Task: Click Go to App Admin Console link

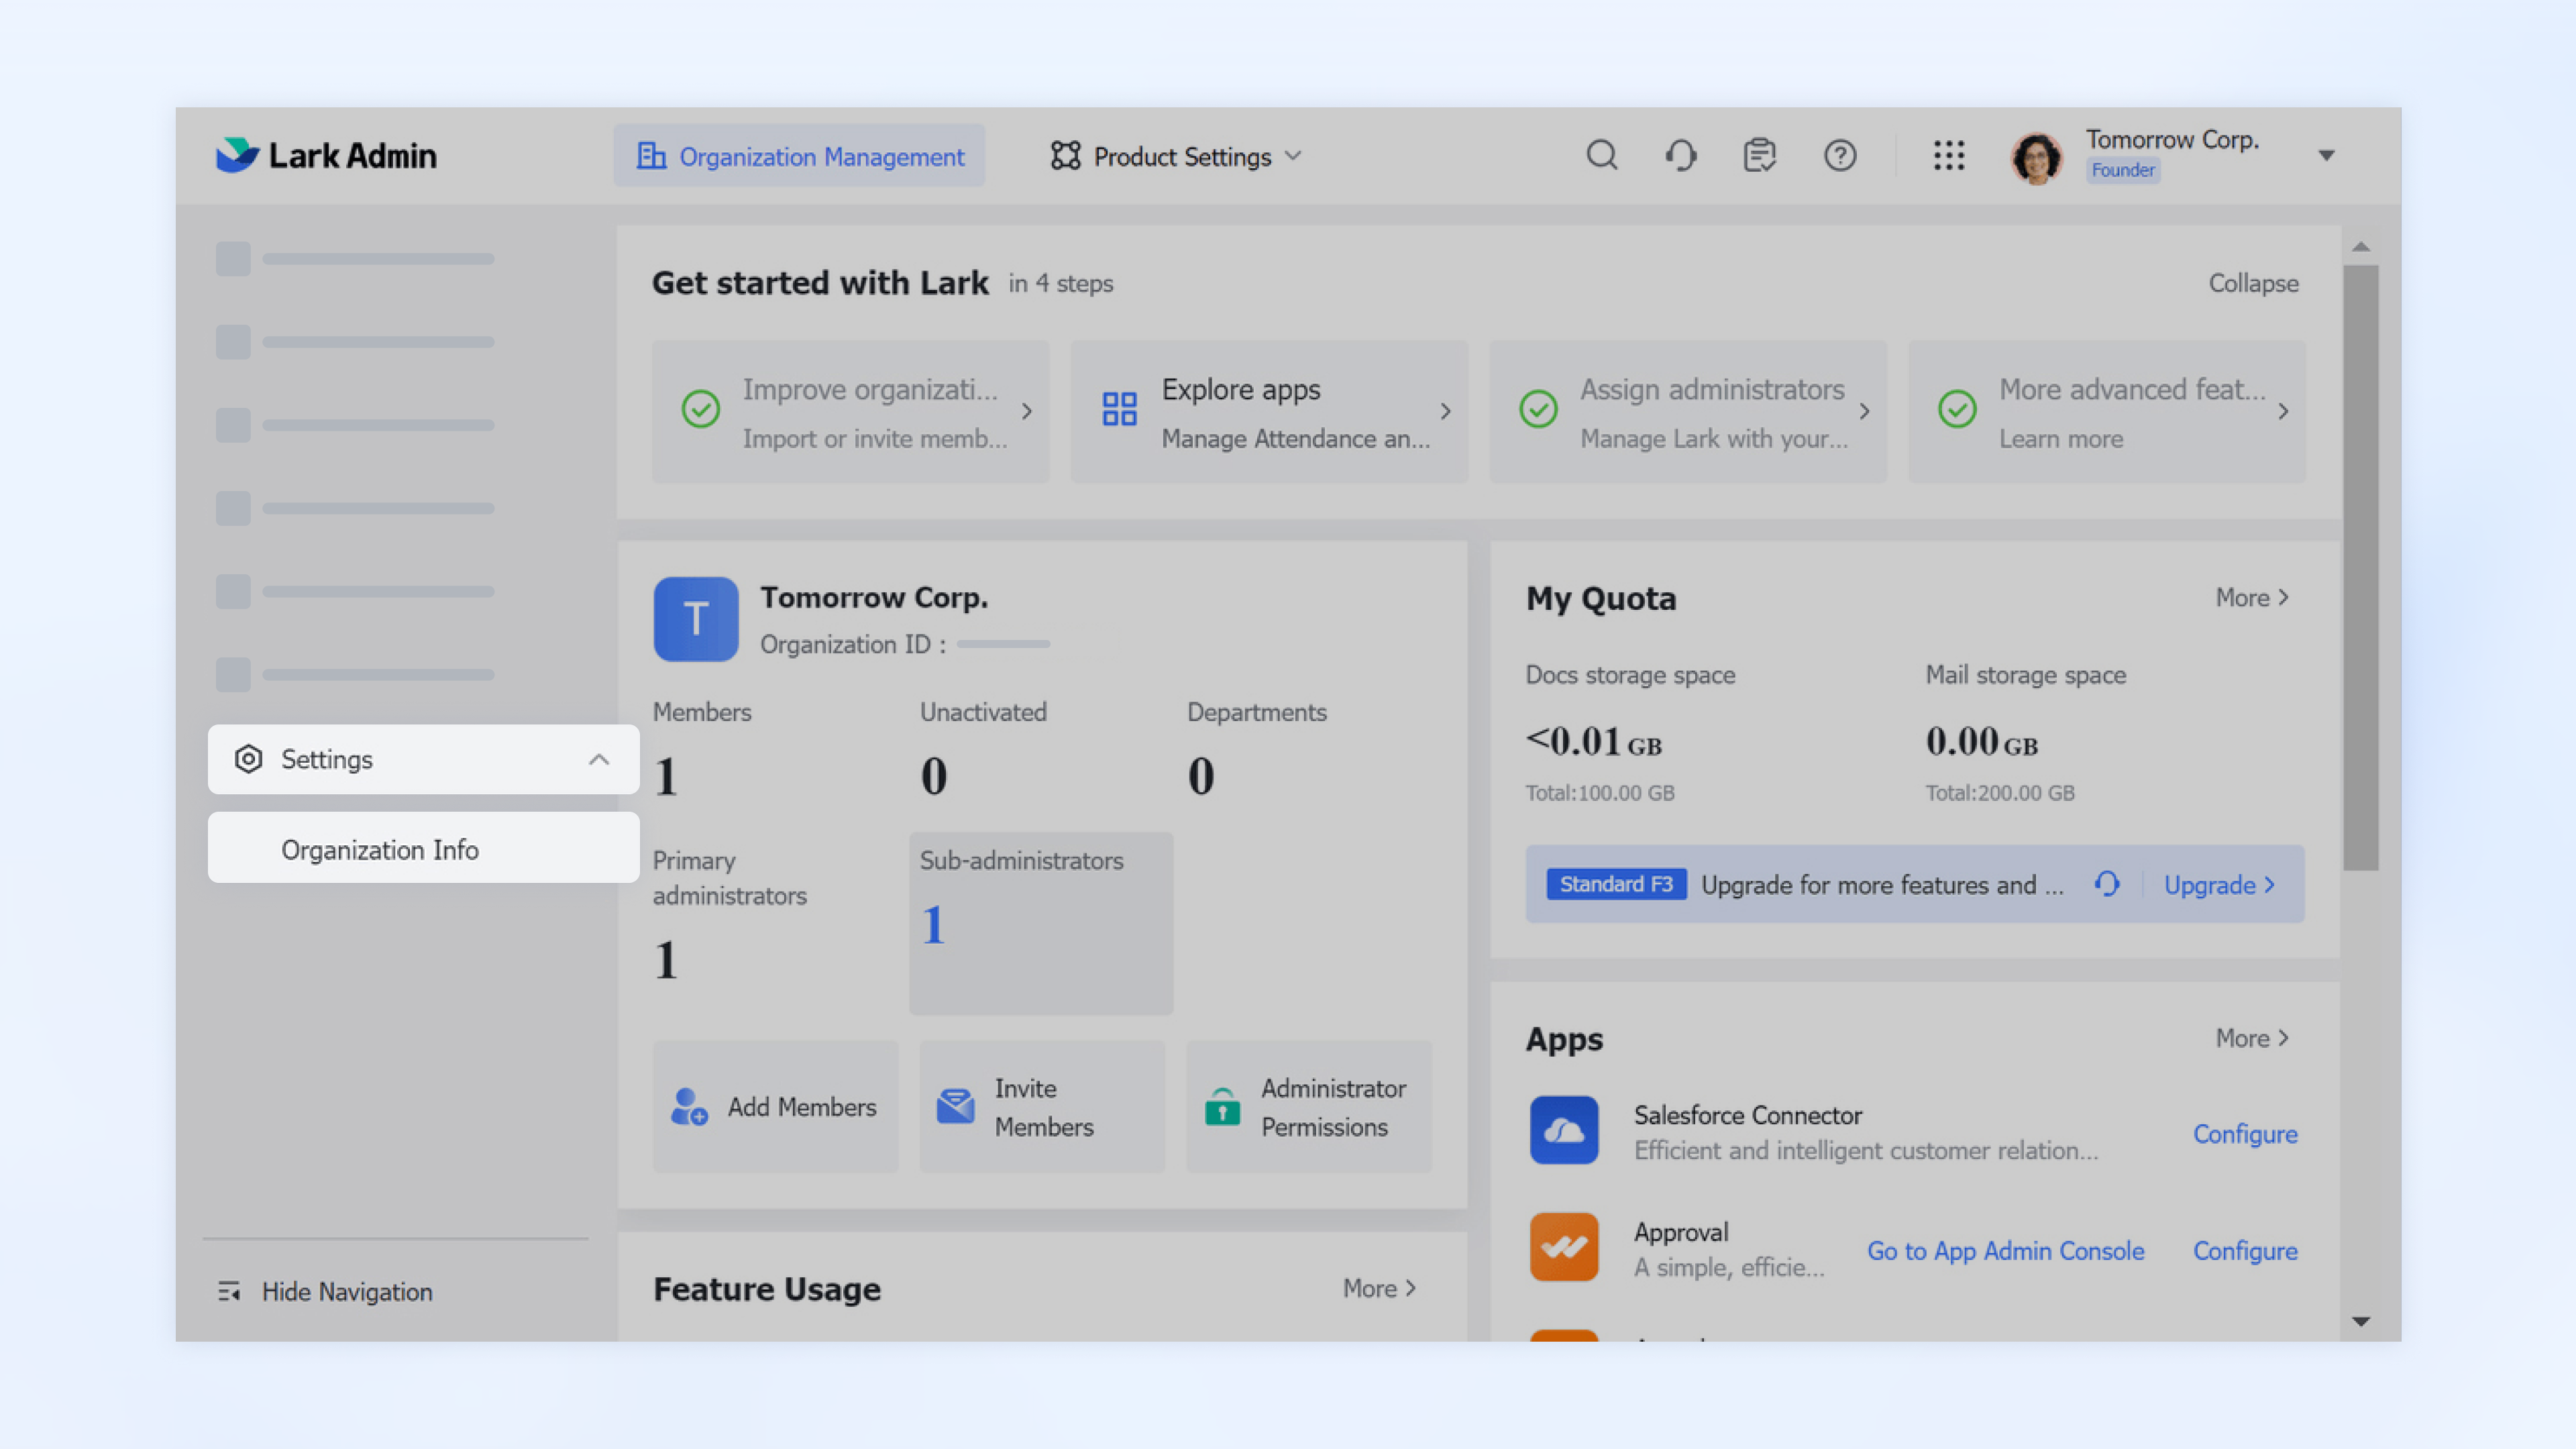Action: (x=2005, y=1250)
